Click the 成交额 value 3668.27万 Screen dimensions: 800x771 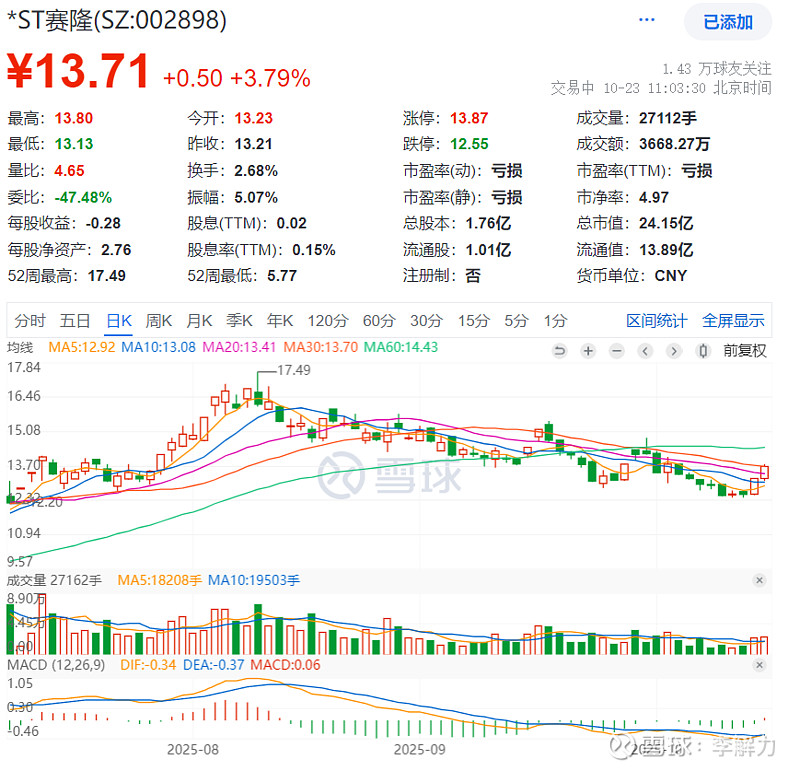click(x=674, y=144)
